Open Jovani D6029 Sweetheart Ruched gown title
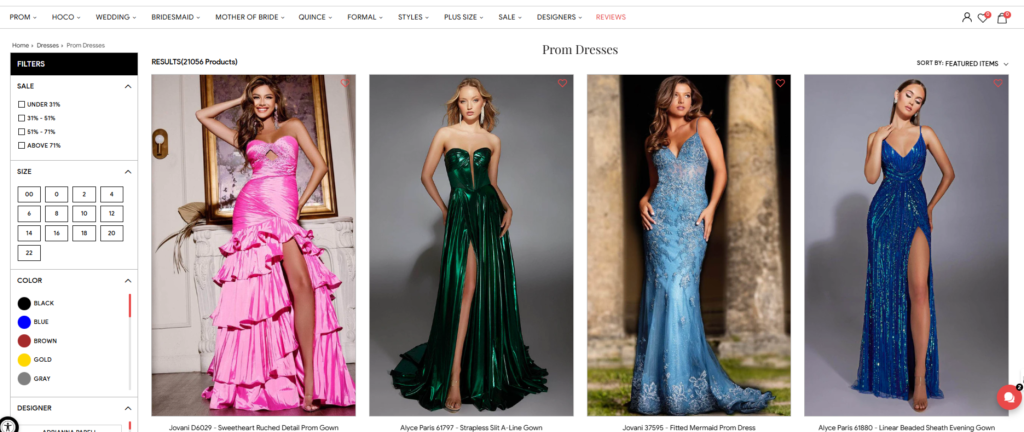The height and width of the screenshot is (432, 1024). 254,428
